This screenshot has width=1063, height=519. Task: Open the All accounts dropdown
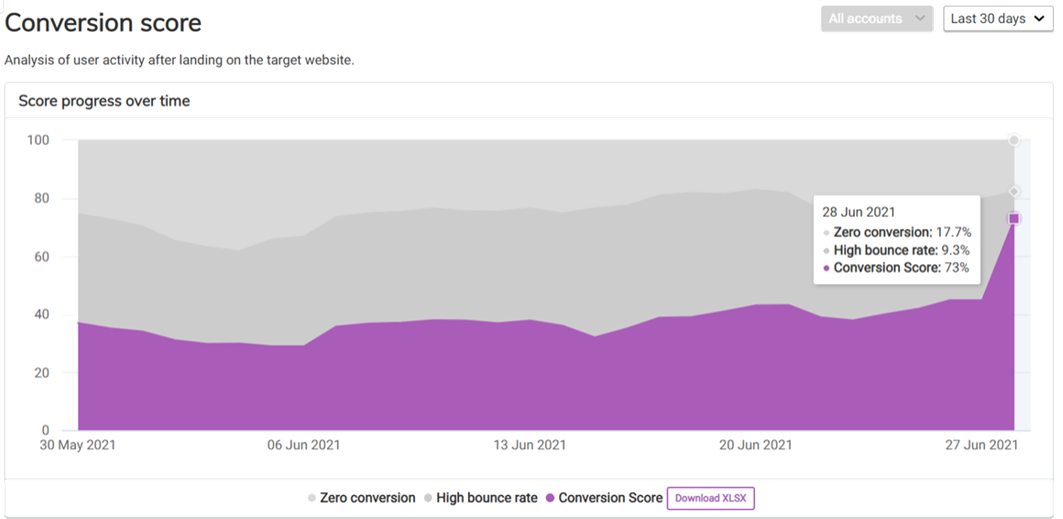tap(876, 19)
